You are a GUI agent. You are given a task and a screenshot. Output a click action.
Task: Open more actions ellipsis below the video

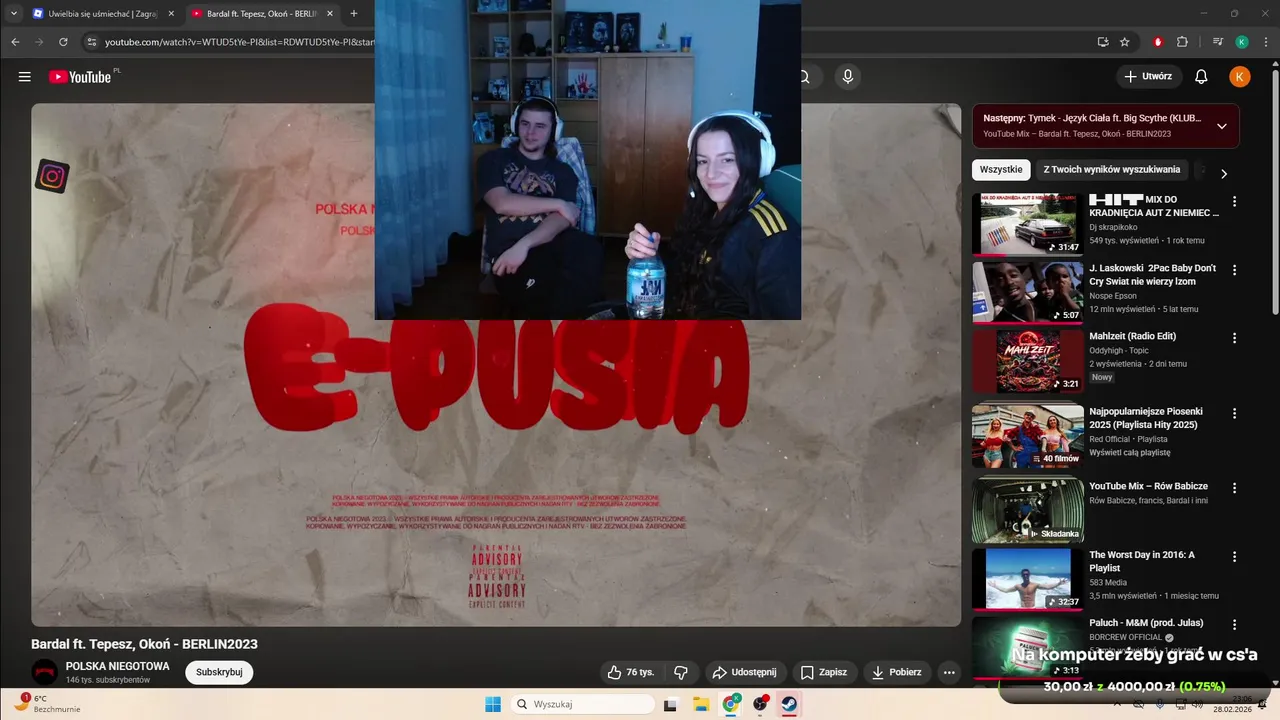click(x=949, y=672)
